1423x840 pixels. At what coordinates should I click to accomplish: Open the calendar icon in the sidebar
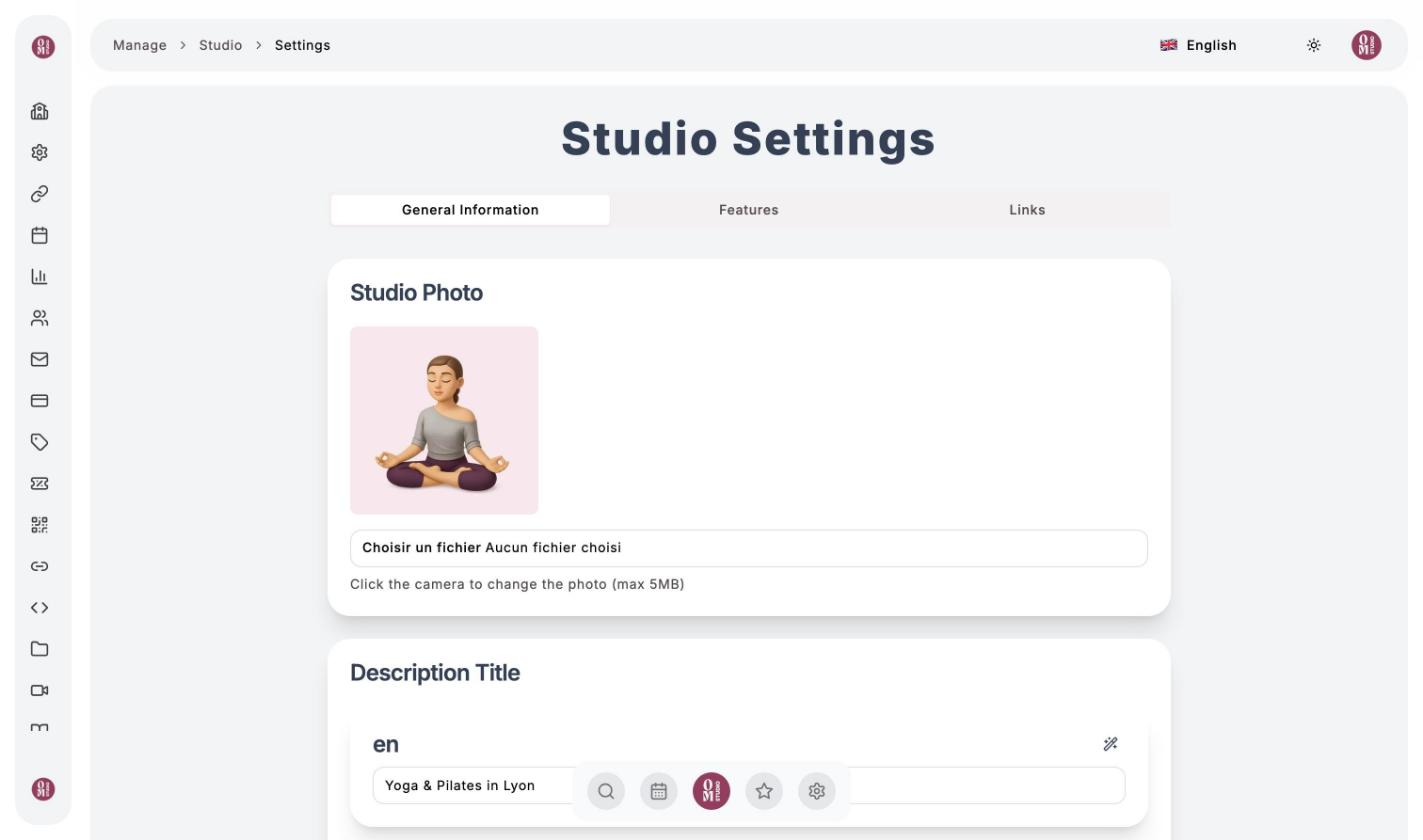[x=40, y=235]
